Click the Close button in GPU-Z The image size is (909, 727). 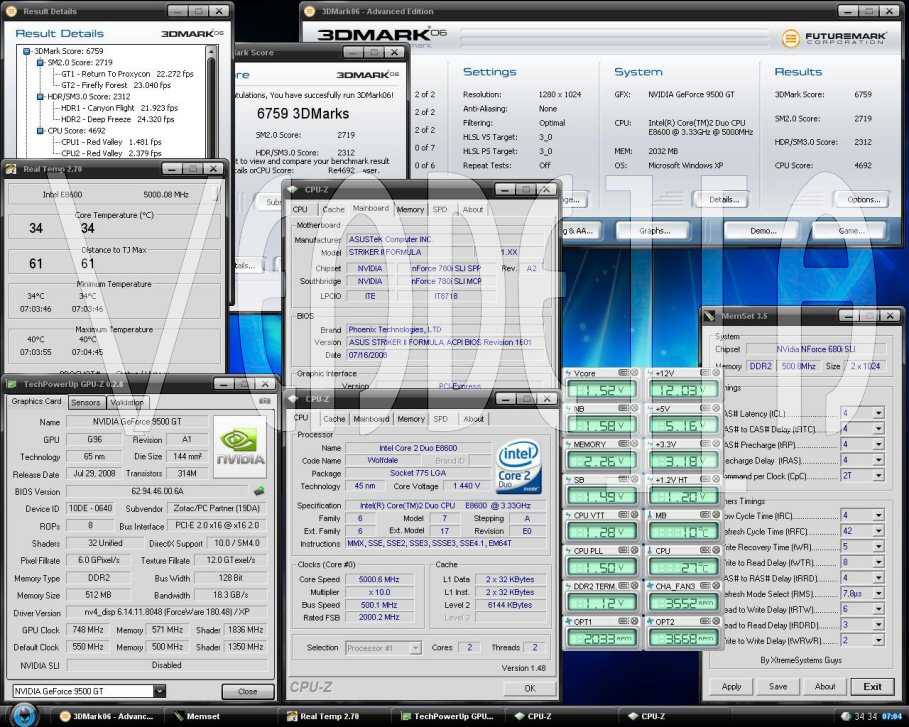[x=248, y=691]
